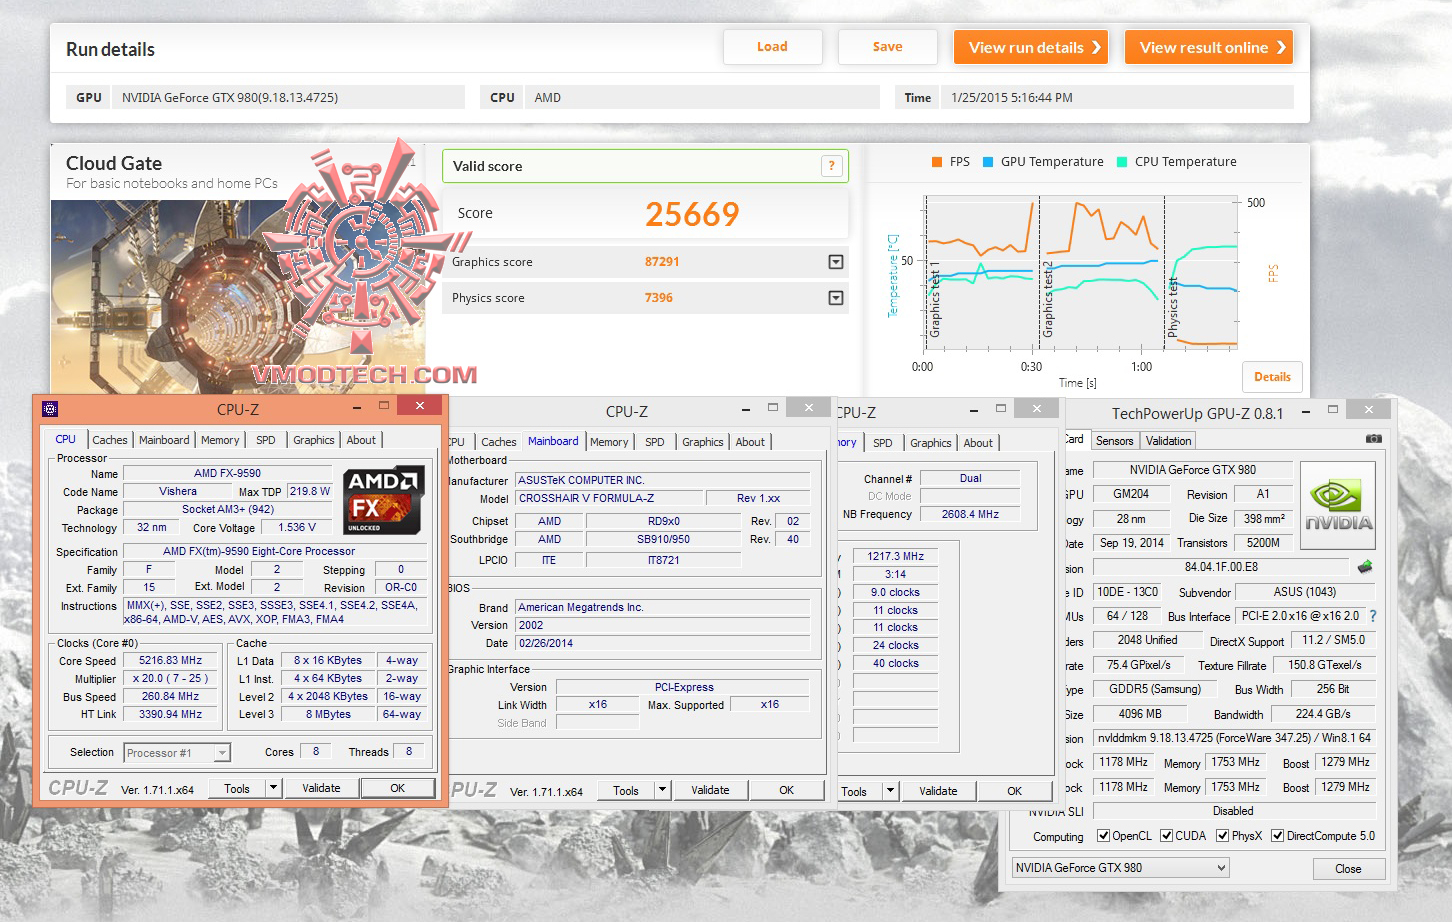The width and height of the screenshot is (1452, 922).
Task: Click OK in the front CPU-Z window
Action: 397,788
